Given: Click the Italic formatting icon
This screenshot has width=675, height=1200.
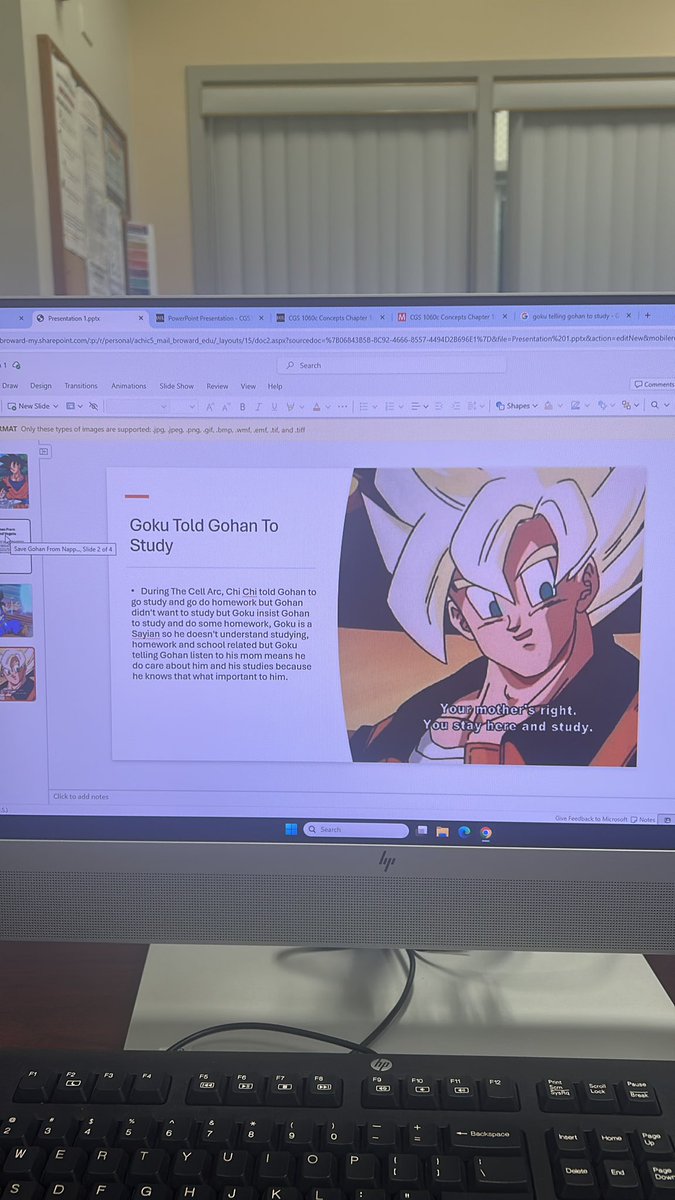Looking at the screenshot, I should [258, 407].
